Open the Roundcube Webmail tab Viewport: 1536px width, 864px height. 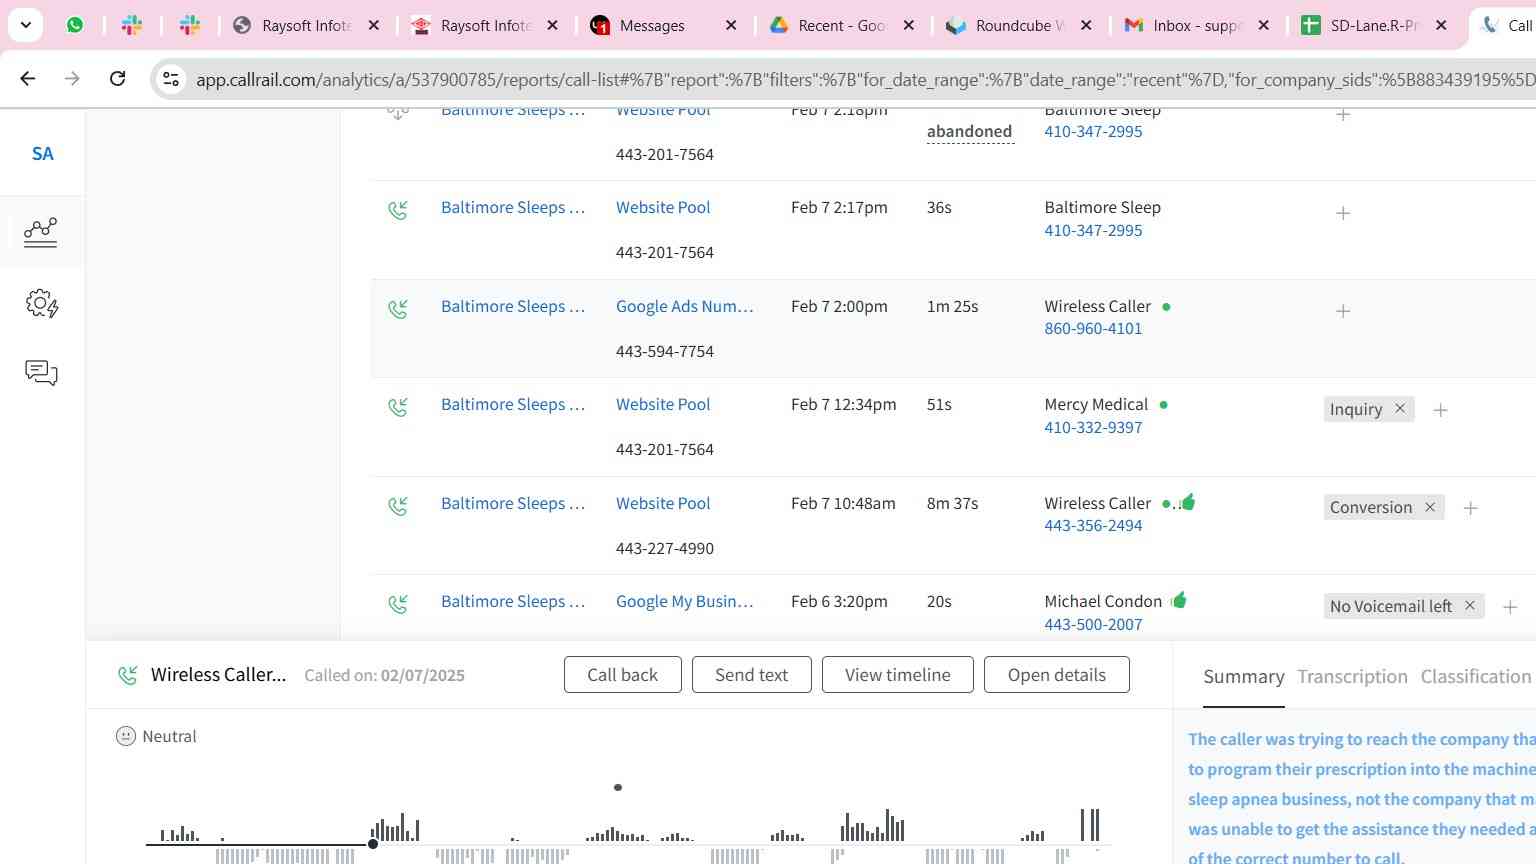tap(1020, 26)
